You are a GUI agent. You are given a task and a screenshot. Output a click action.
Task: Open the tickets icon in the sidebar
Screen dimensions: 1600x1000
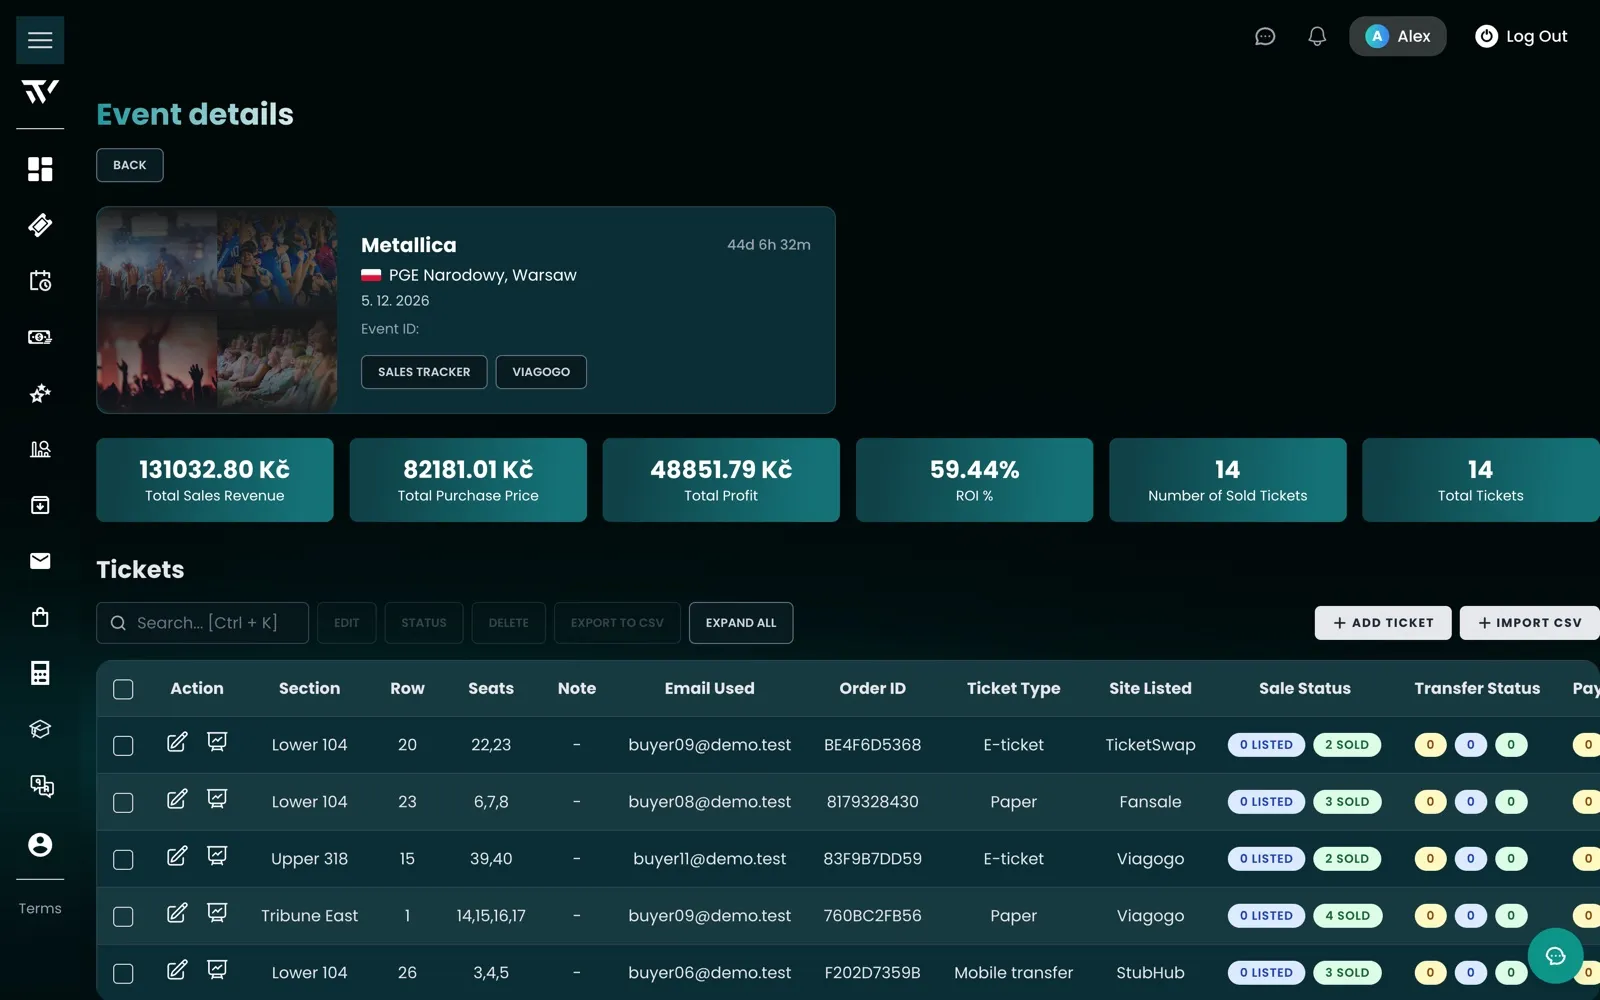(x=40, y=225)
